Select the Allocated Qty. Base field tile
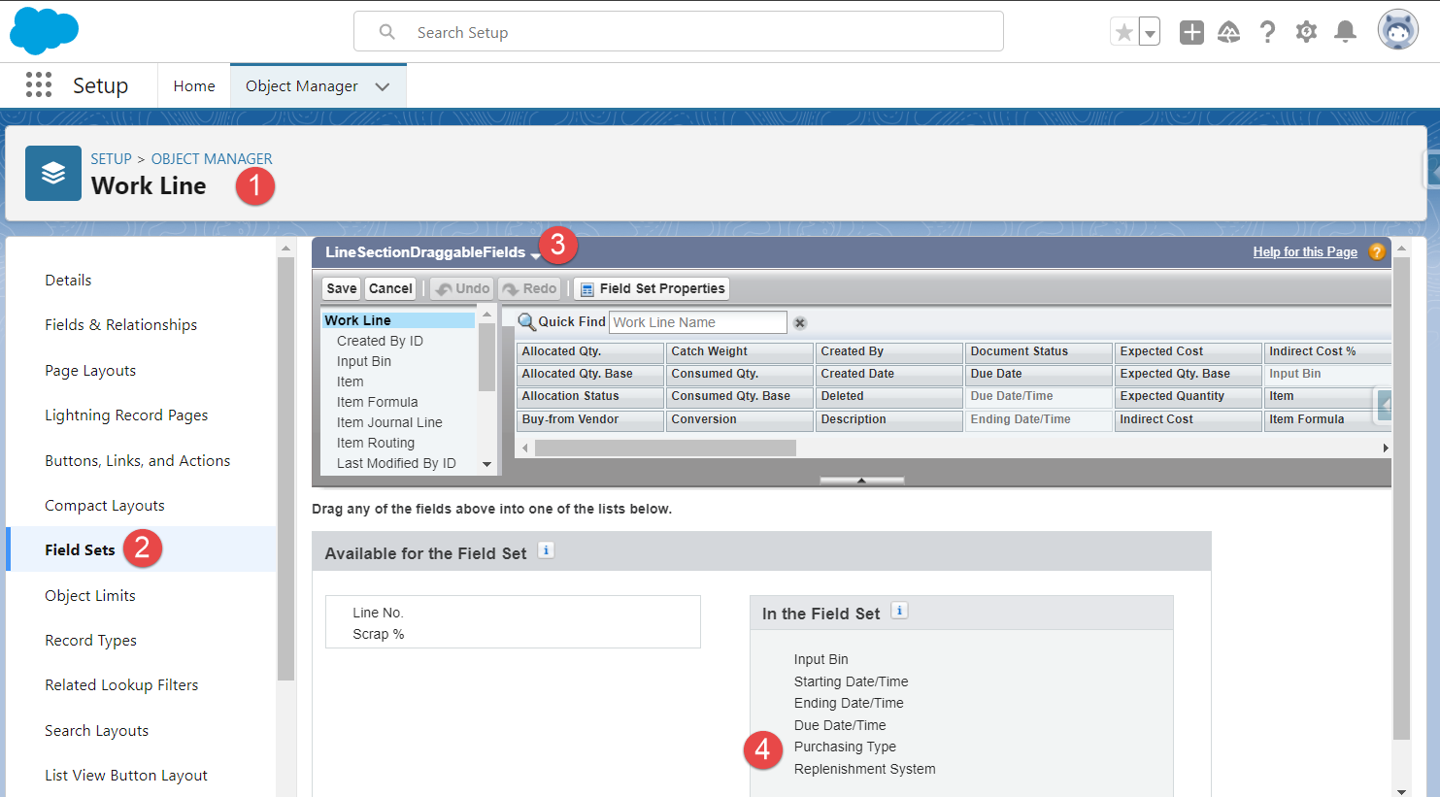This screenshot has height=797, width=1440. coord(590,374)
